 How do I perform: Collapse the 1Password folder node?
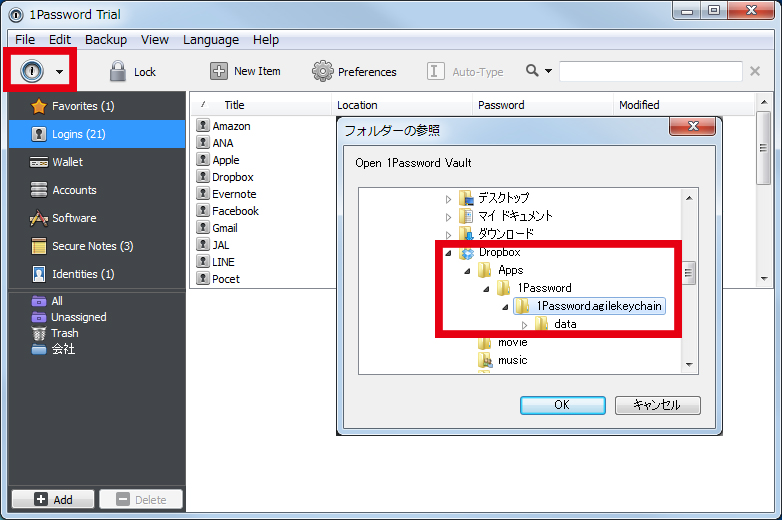click(x=486, y=289)
